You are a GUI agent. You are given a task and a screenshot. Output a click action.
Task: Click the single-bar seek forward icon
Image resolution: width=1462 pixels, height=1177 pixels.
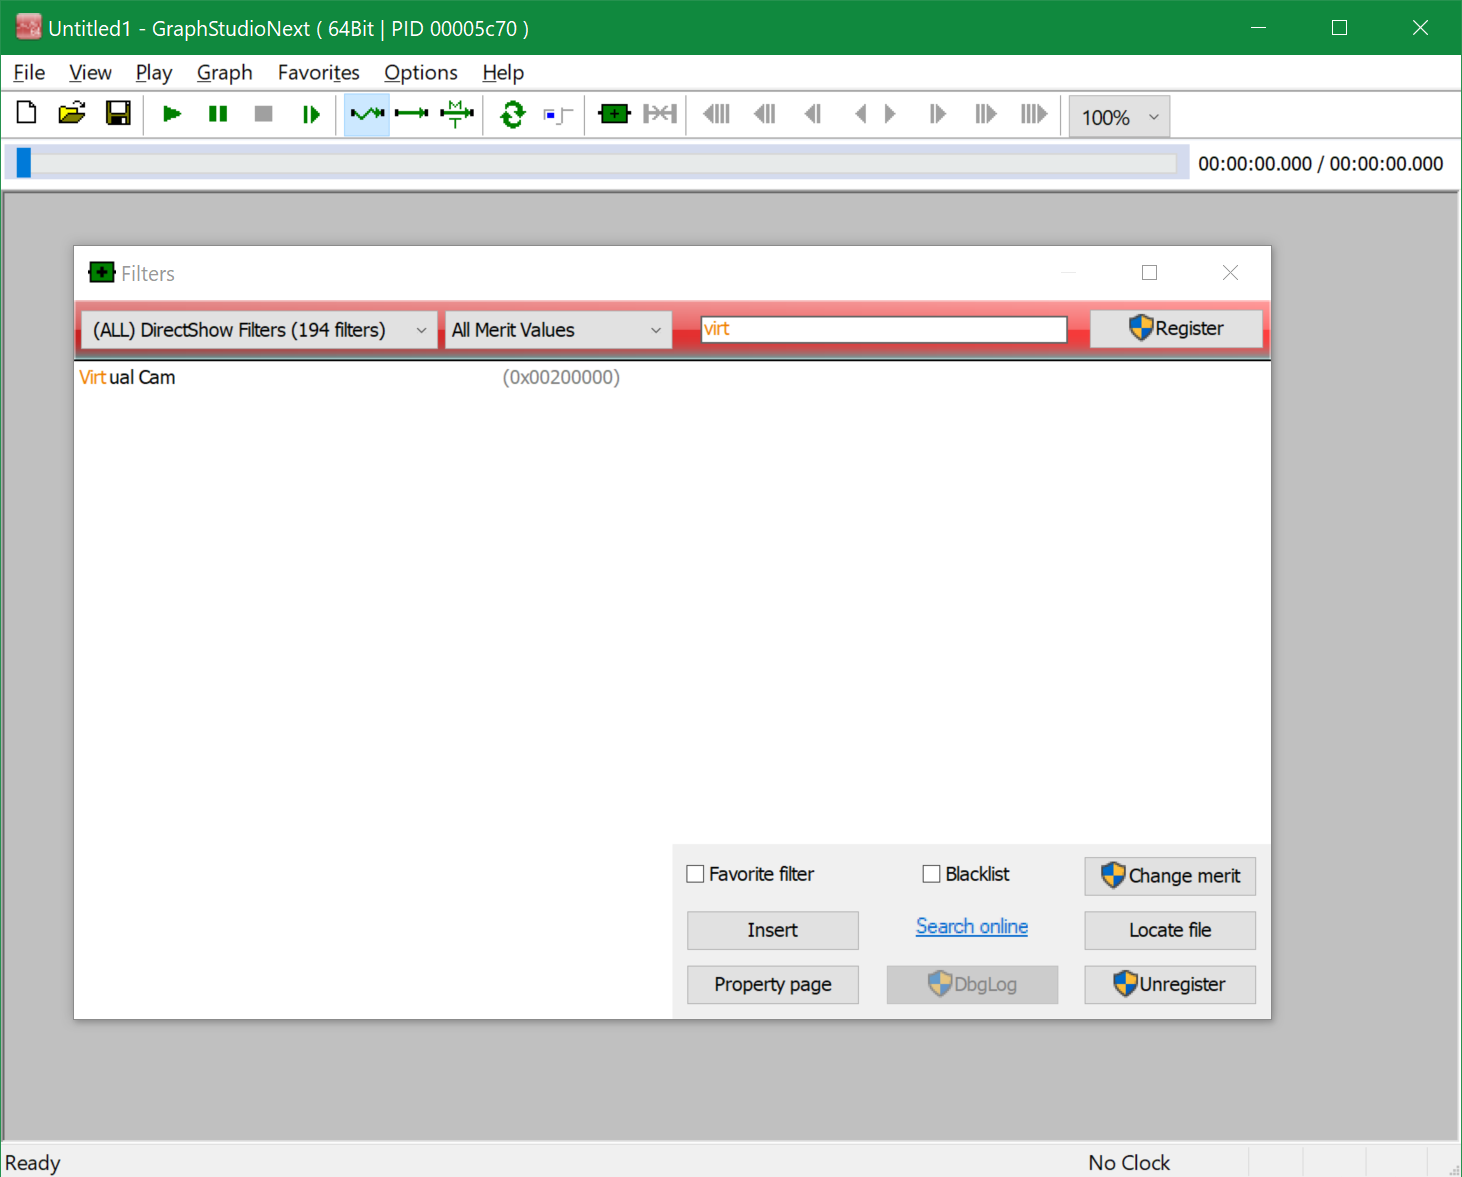(x=937, y=114)
